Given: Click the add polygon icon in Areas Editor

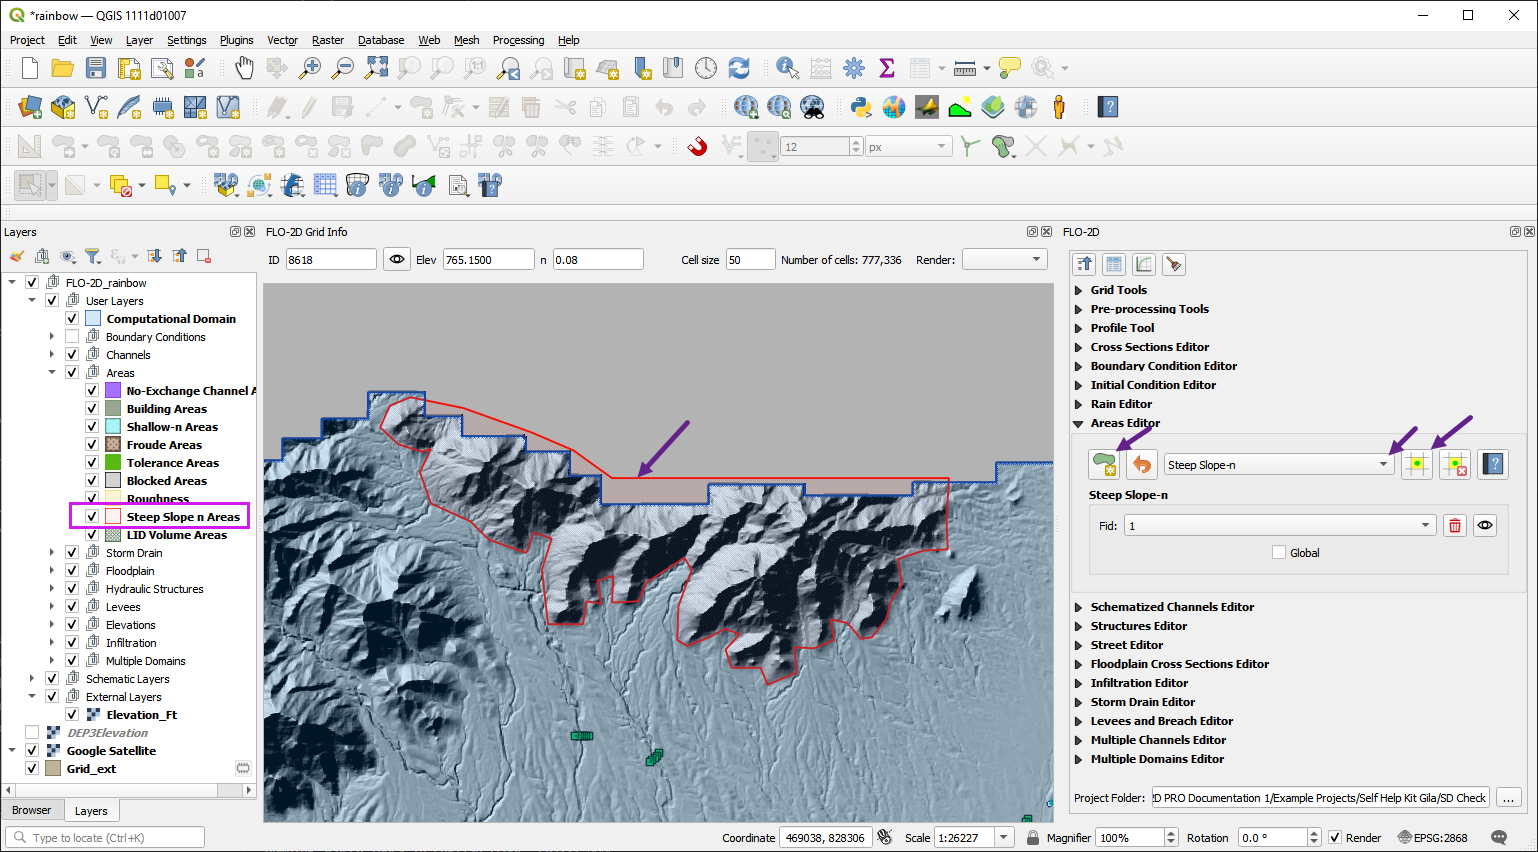Looking at the screenshot, I should [1104, 465].
